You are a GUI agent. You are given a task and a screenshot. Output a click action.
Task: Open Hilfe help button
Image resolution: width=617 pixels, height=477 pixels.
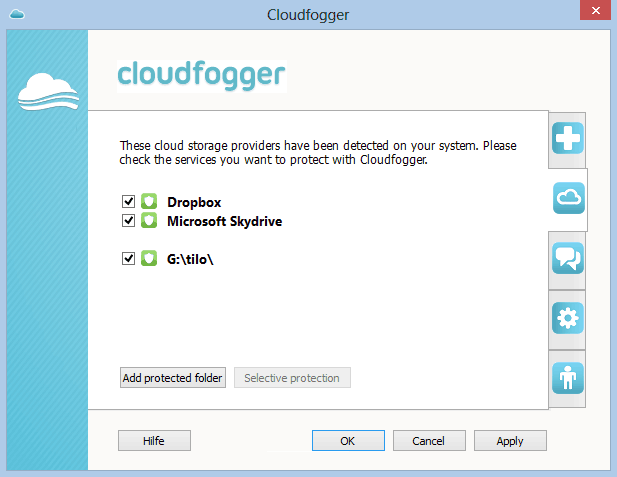click(154, 440)
